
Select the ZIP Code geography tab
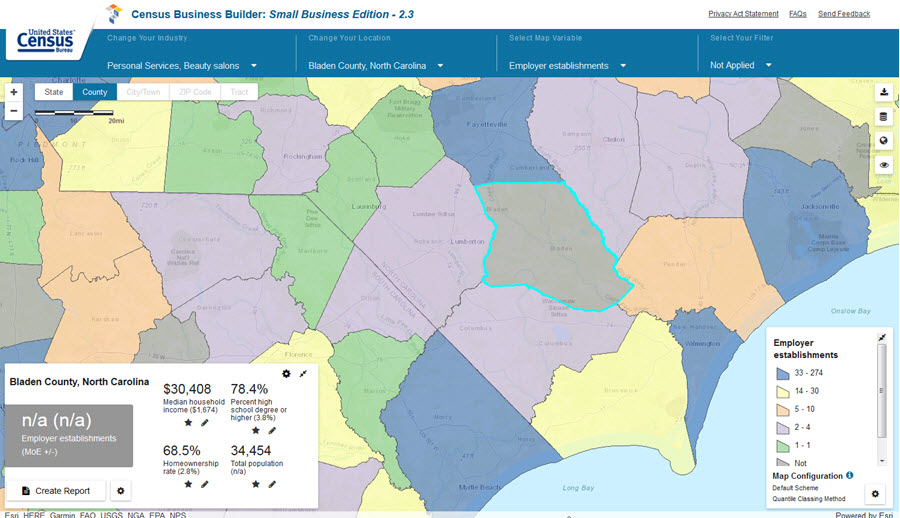tap(195, 92)
